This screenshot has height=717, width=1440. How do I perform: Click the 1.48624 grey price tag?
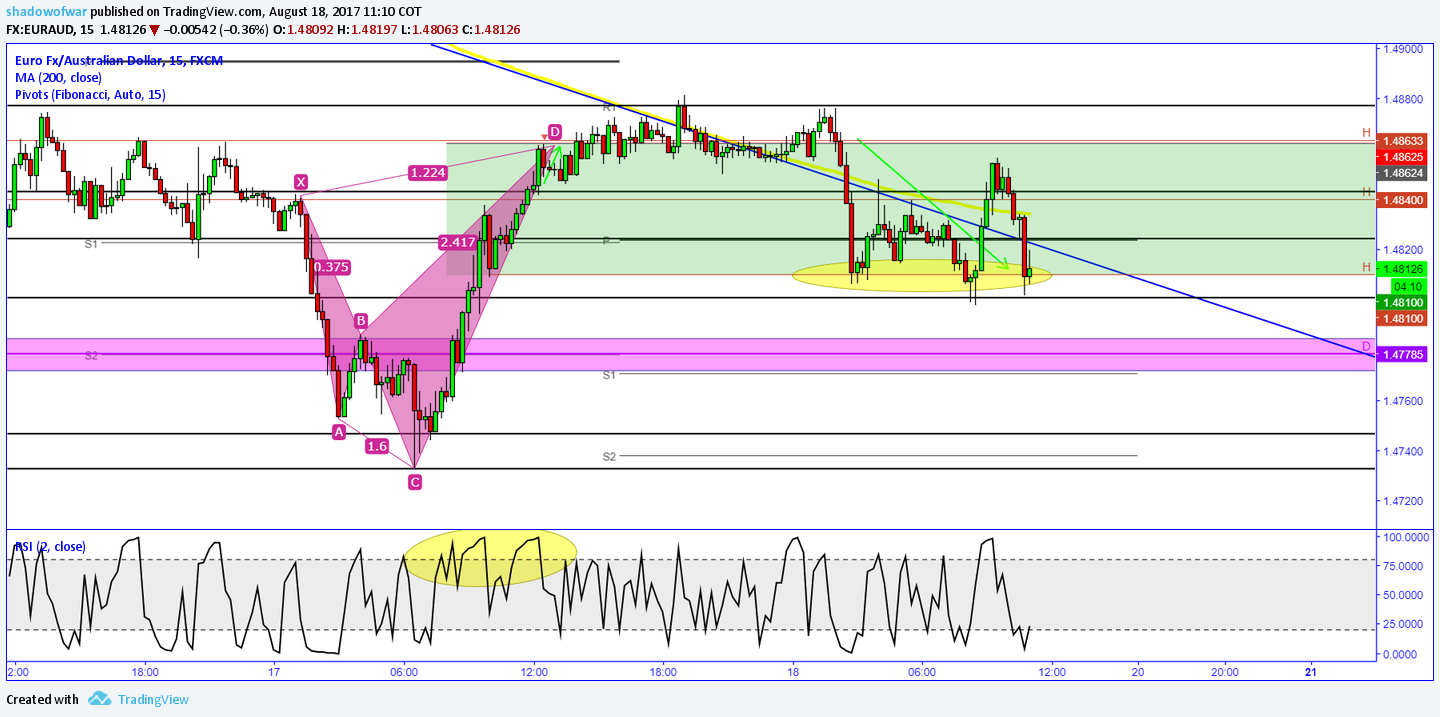[x=1404, y=173]
